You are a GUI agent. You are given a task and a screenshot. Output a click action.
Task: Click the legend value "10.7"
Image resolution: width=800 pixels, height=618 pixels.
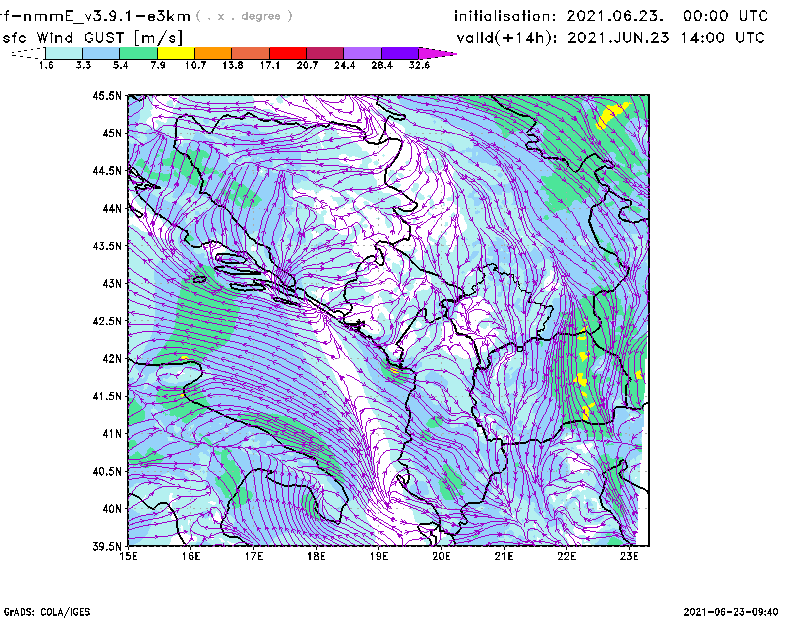(x=195, y=65)
